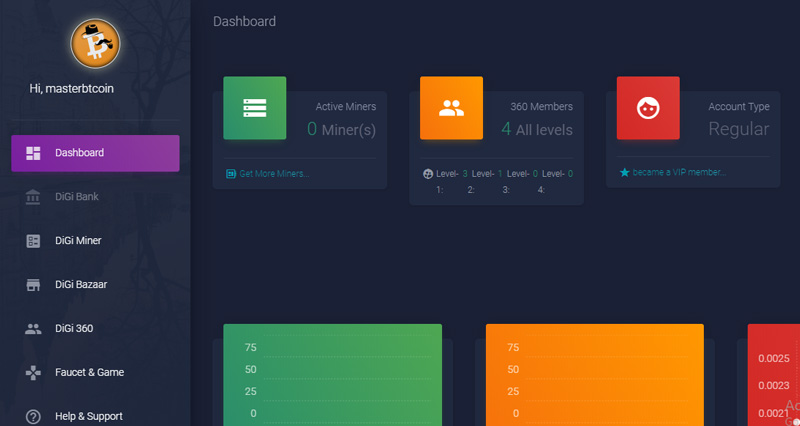Click the orange chart card
Image resolution: width=800 pixels, height=426 pixels.
[x=594, y=374]
